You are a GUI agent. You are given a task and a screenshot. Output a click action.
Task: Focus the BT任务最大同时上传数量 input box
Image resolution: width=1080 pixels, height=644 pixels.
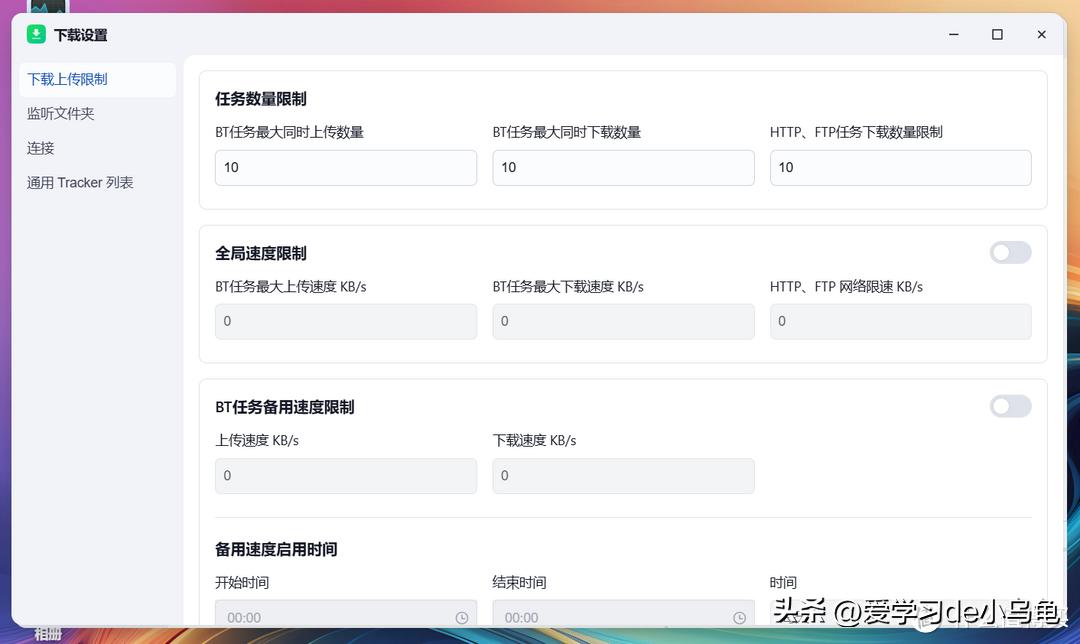[345, 168]
